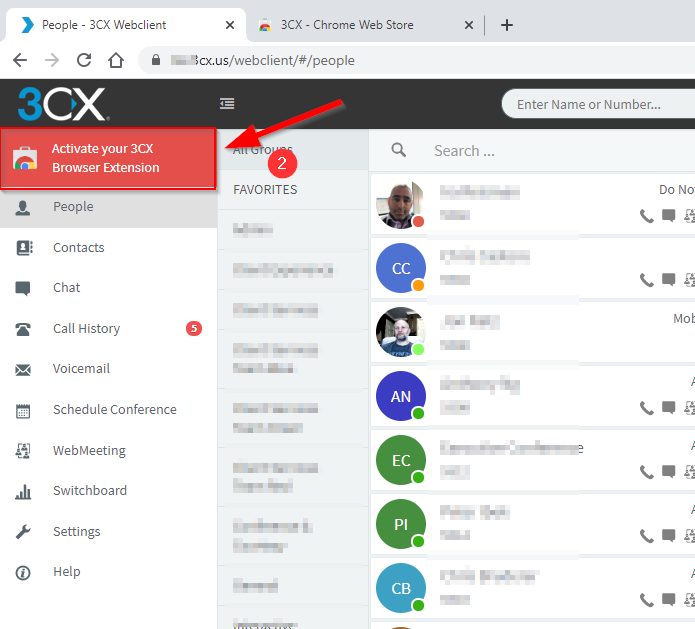Select the People - 3CX Webclient tab
This screenshot has width=695, height=629.
pos(126,25)
